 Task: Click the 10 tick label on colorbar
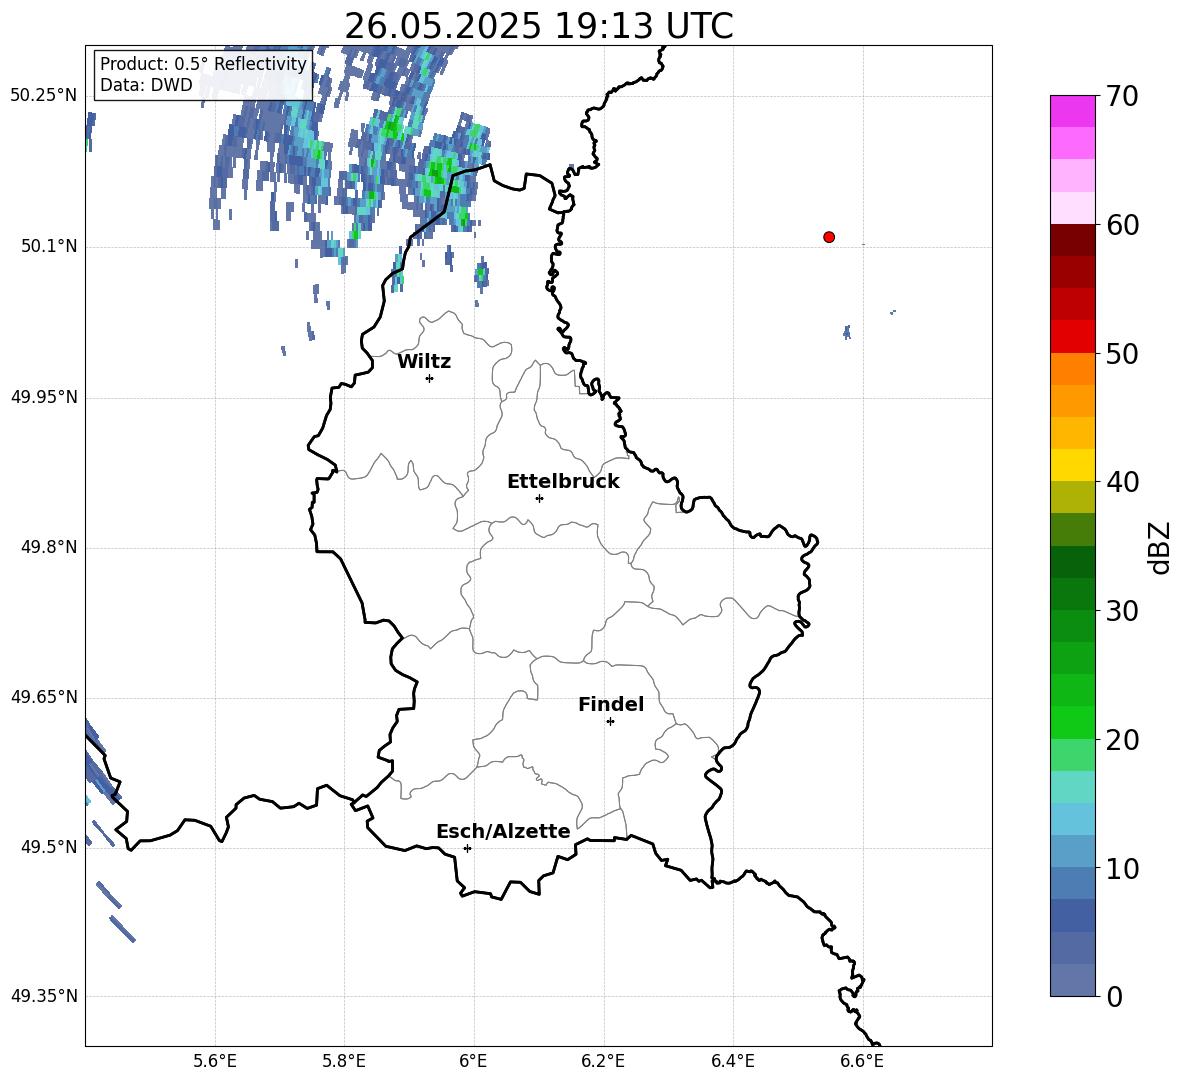click(x=1122, y=869)
